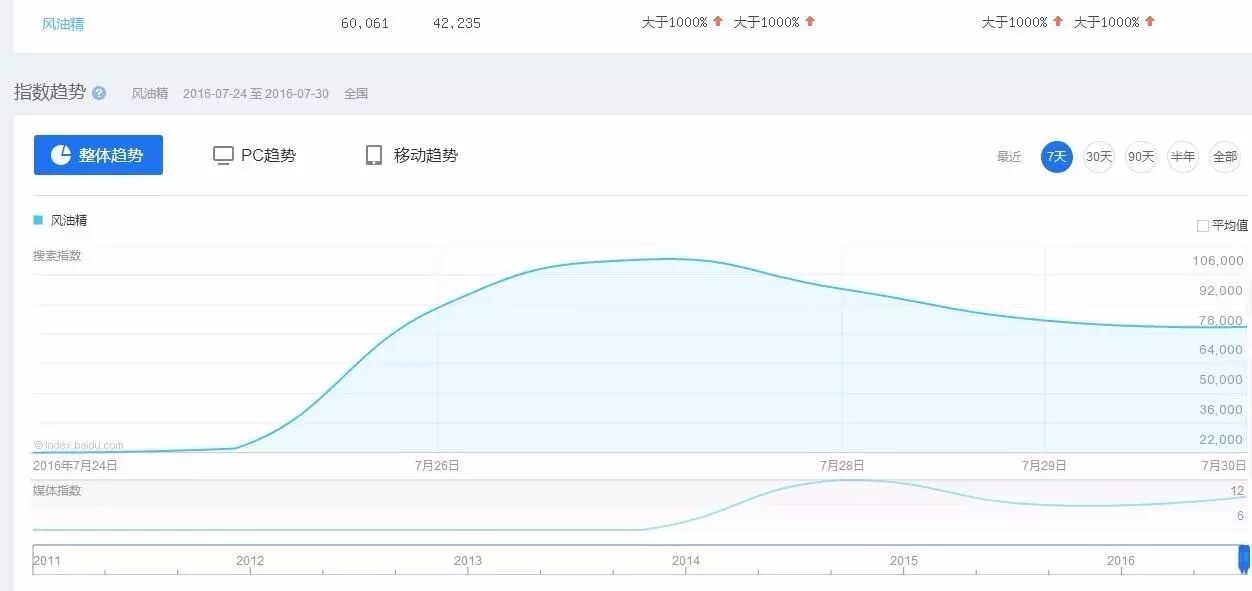Viewport: 1252px width, 591px height.
Task: Switch to the 移动趋势 tab
Action: tap(412, 155)
